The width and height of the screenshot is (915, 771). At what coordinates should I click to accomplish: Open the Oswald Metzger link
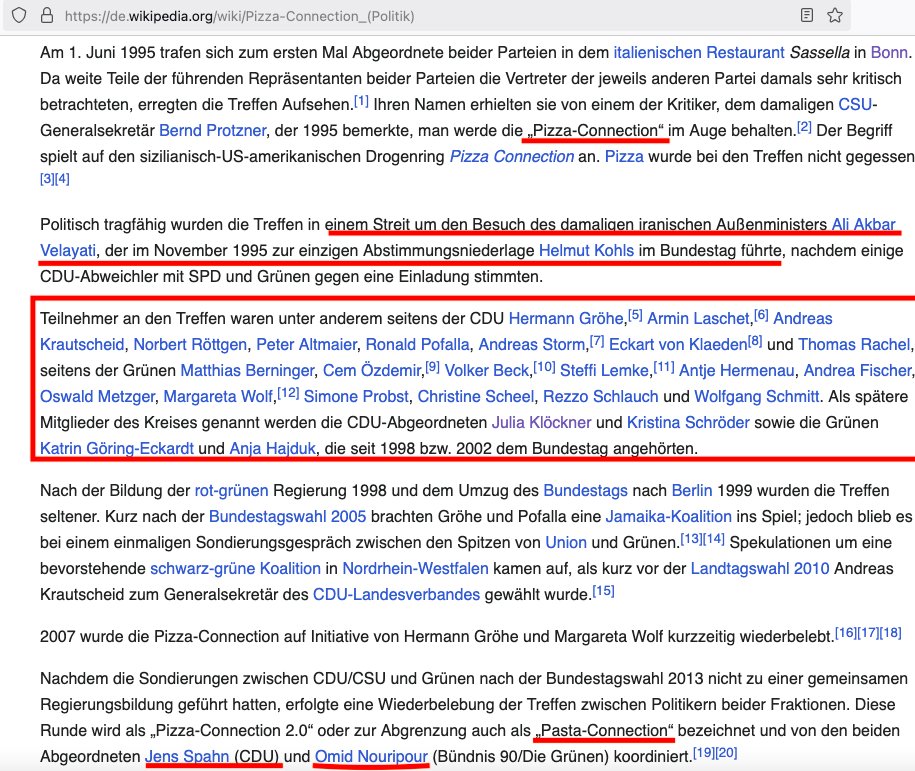pyautogui.click(x=97, y=396)
